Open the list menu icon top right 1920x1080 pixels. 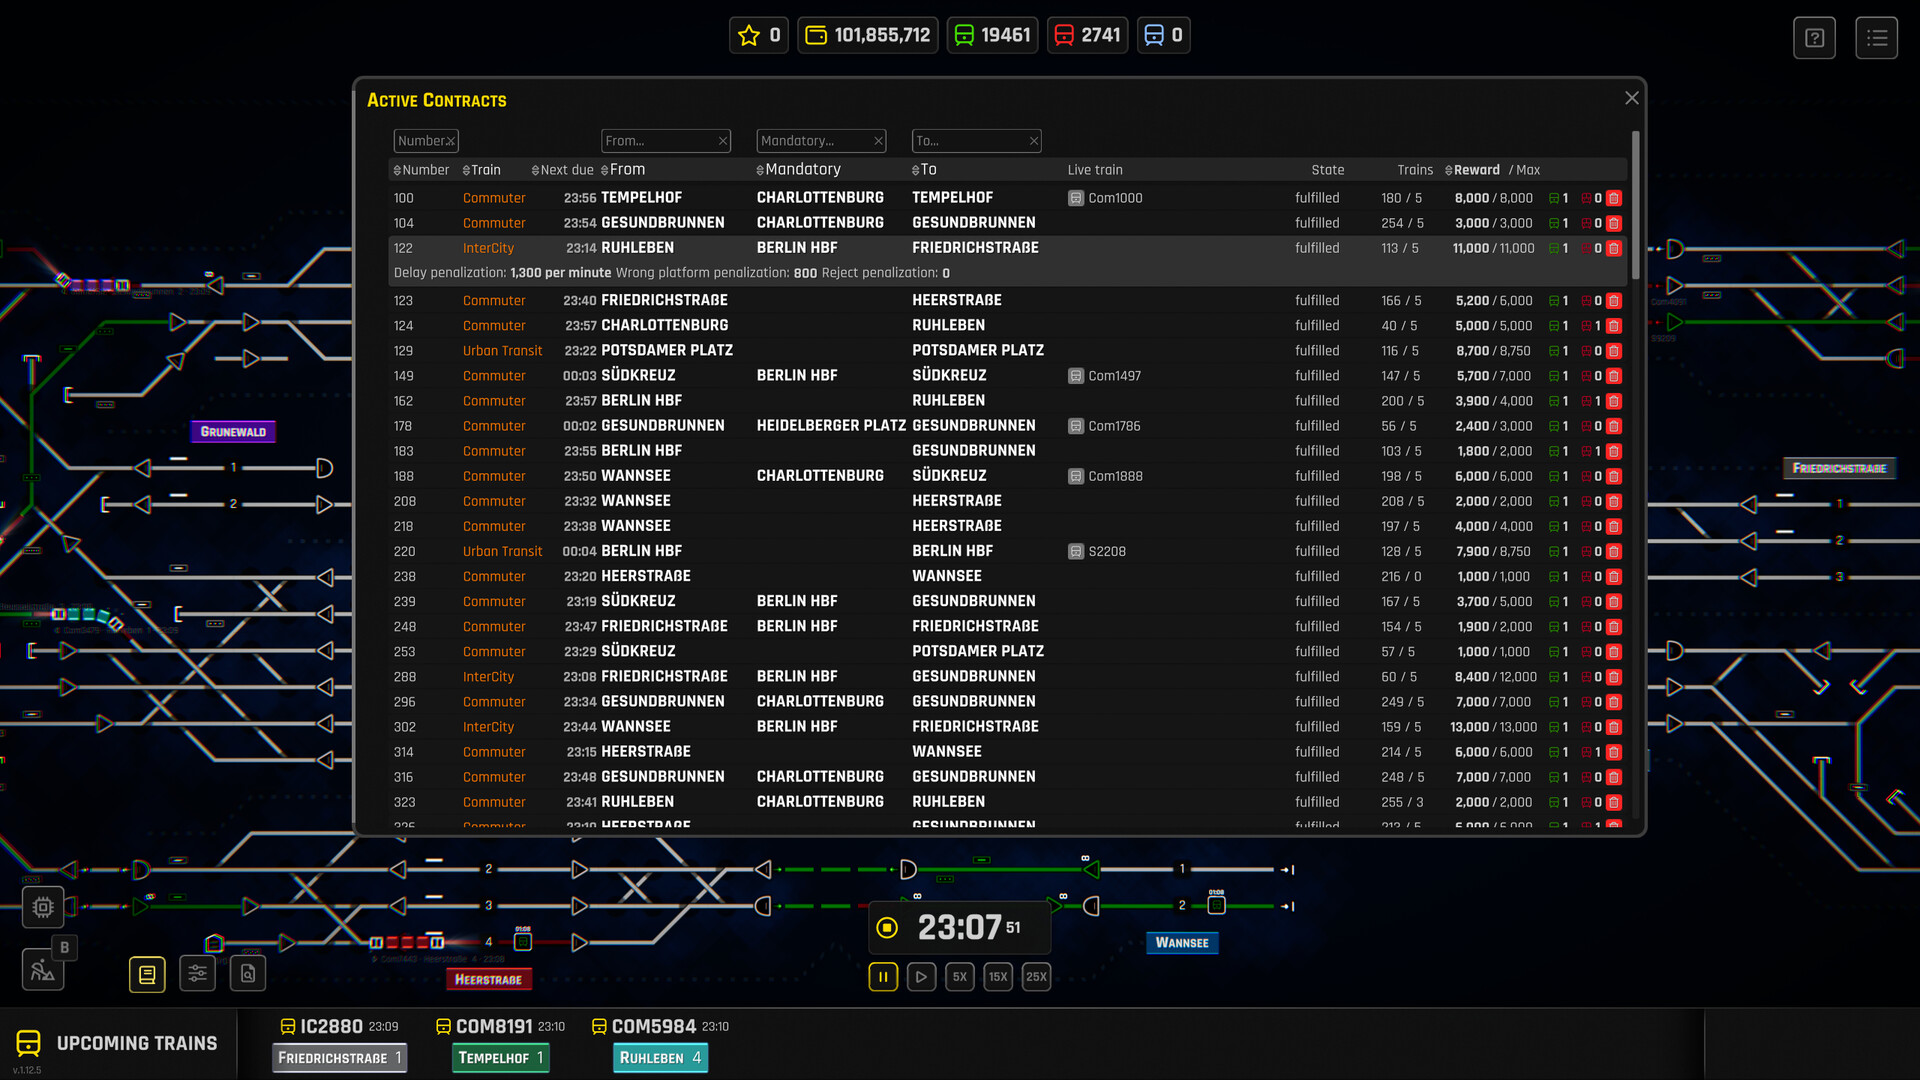click(x=1877, y=37)
